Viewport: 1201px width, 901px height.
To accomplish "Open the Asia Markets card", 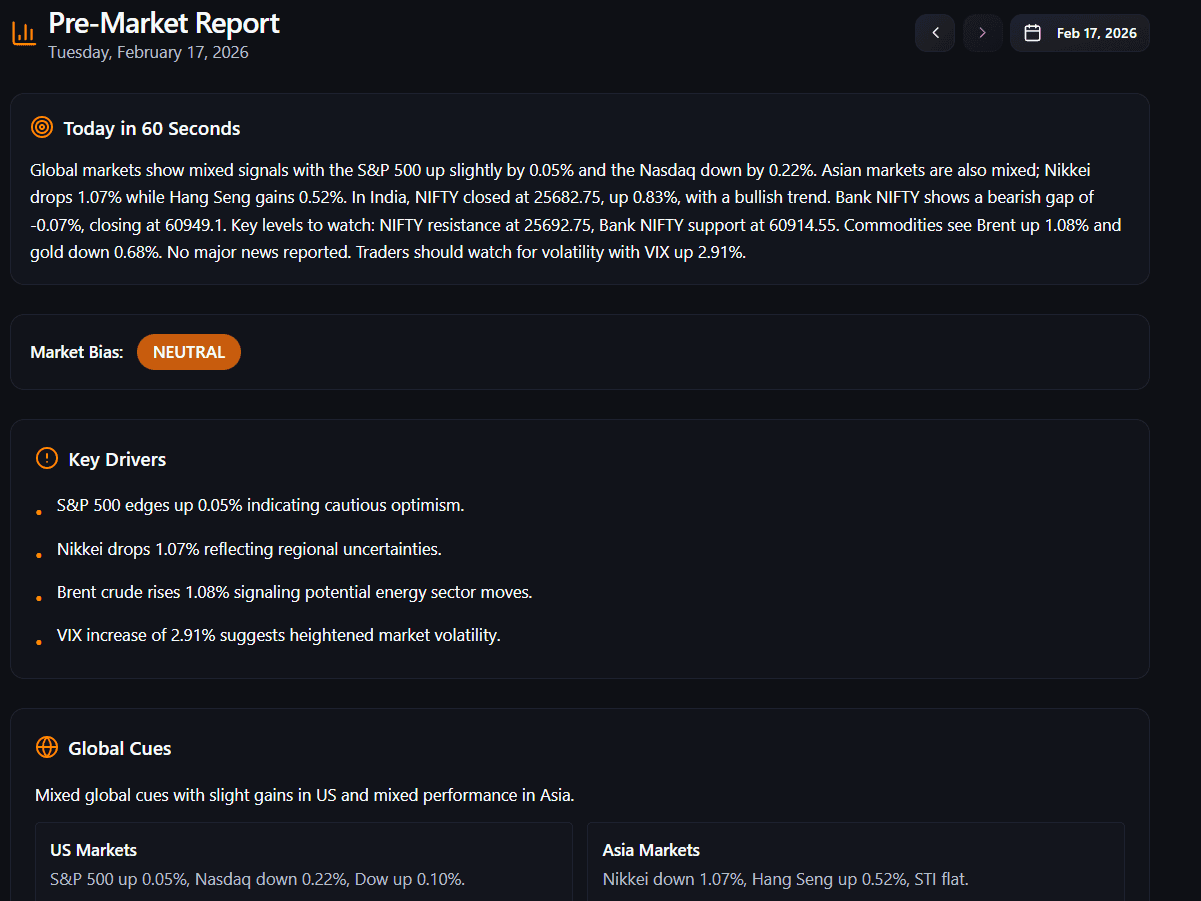I will click(x=855, y=863).
